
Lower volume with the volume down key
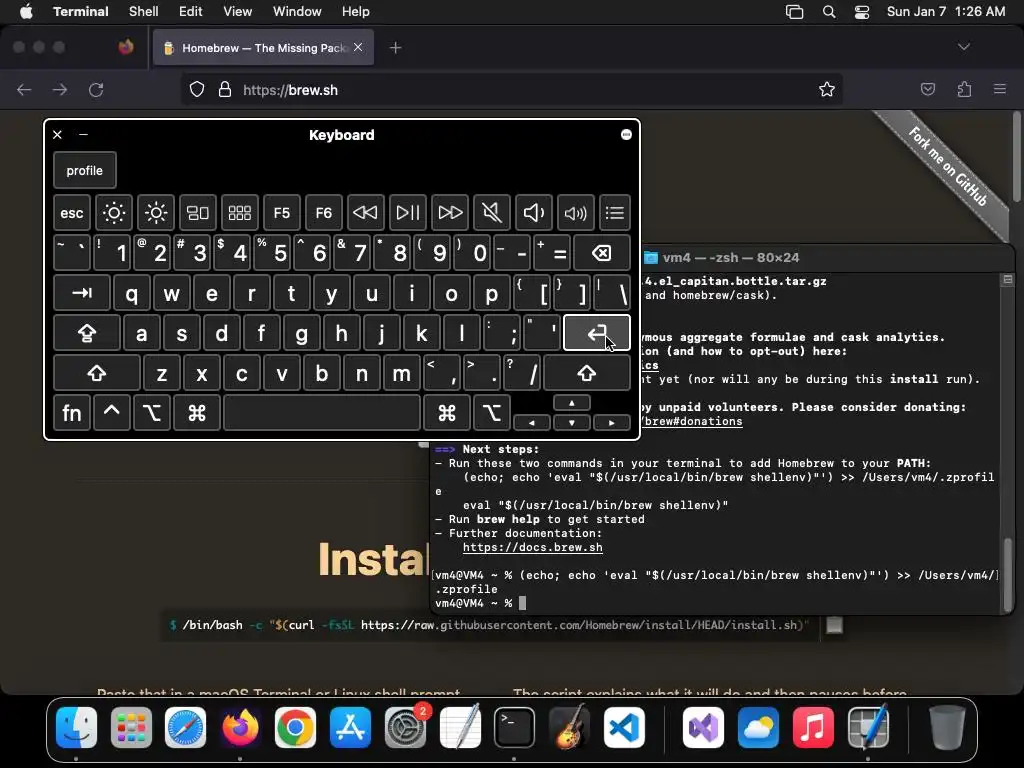[x=534, y=213]
